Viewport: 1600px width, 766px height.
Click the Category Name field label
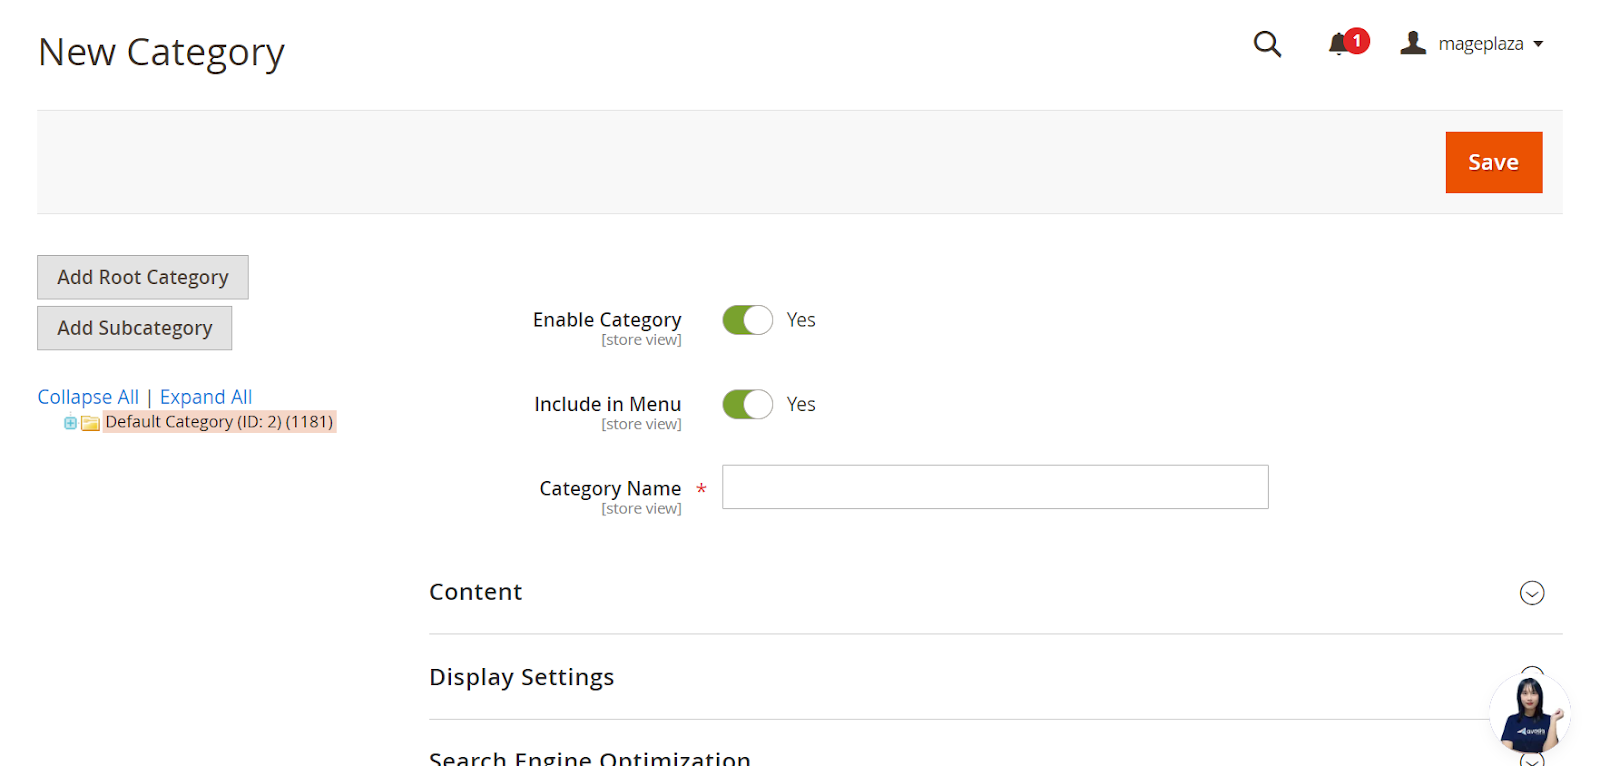click(x=610, y=488)
